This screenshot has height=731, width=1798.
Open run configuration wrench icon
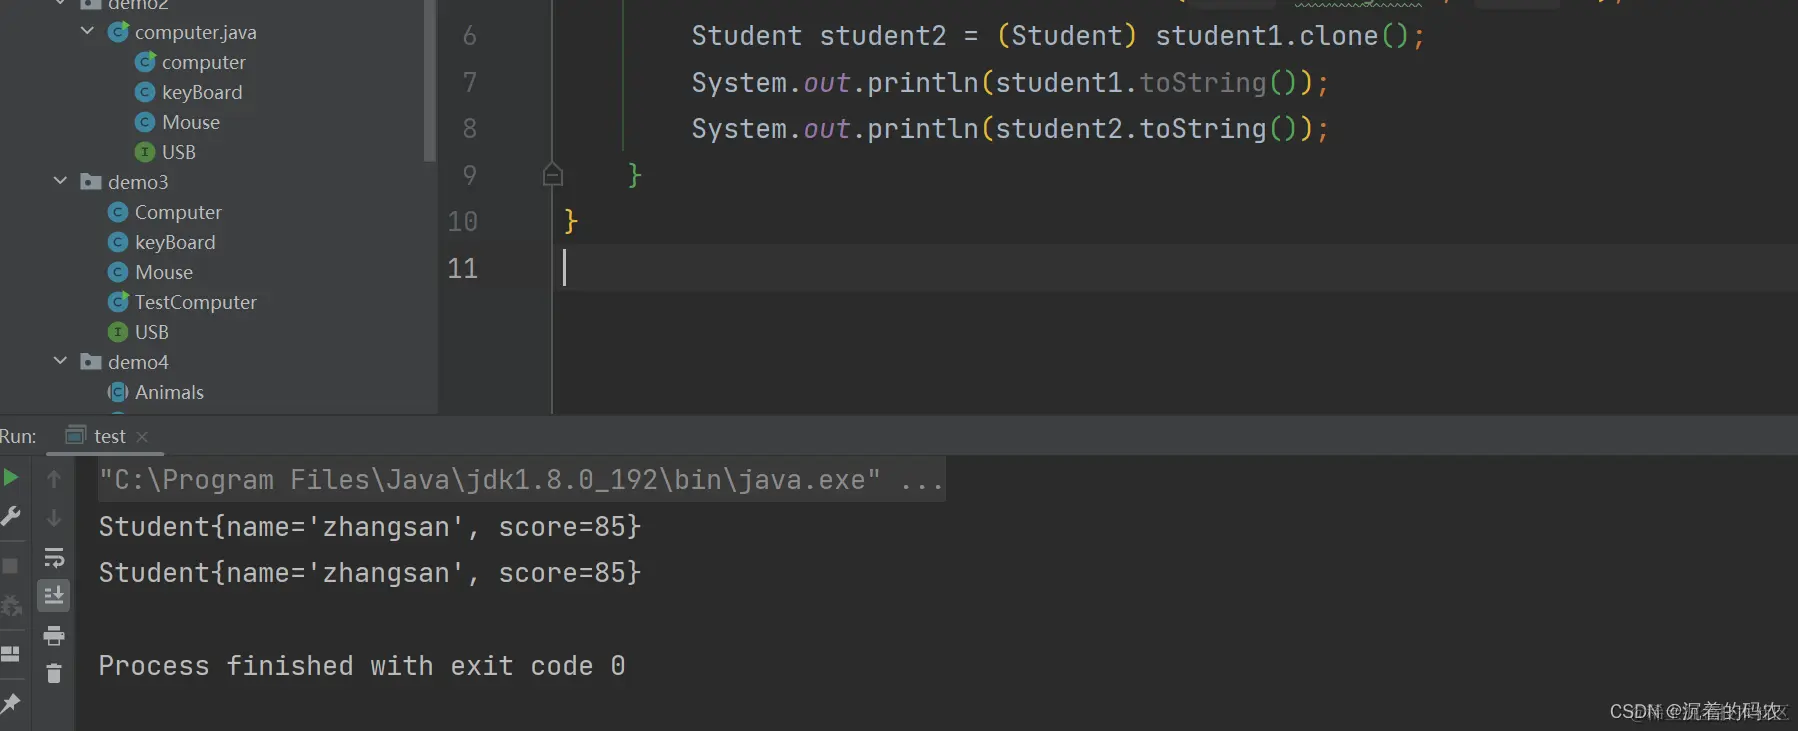pos(10,516)
